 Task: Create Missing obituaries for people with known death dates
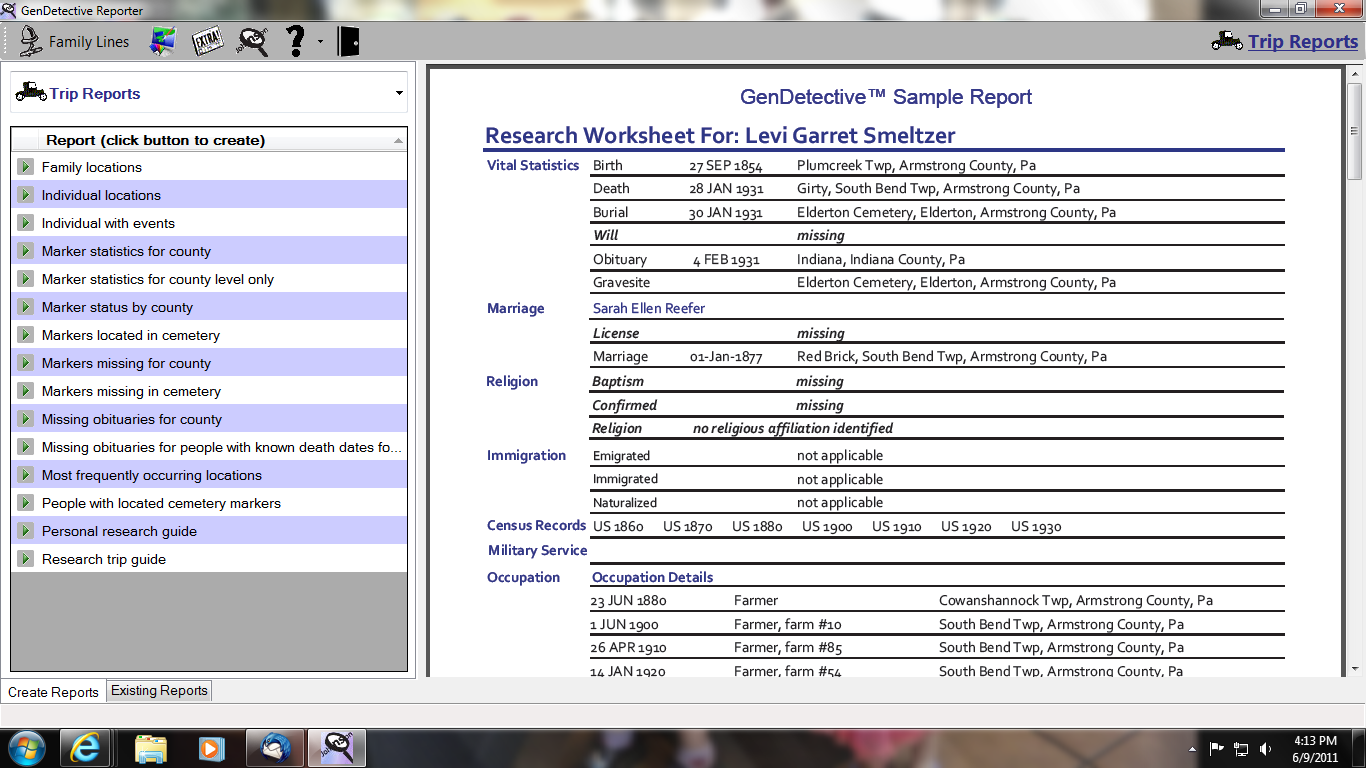click(x=26, y=447)
